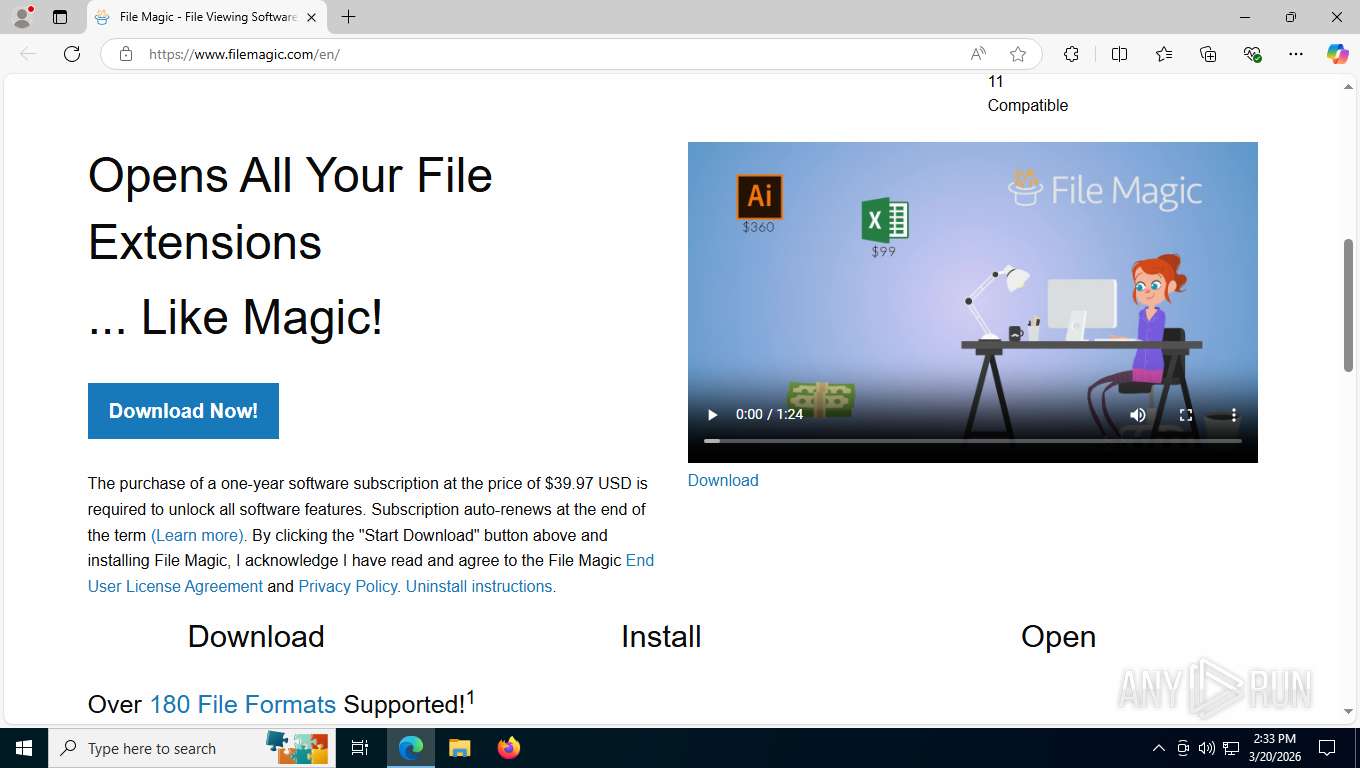Close the File Magic browser tab
The image size is (1360, 768).
click(311, 17)
